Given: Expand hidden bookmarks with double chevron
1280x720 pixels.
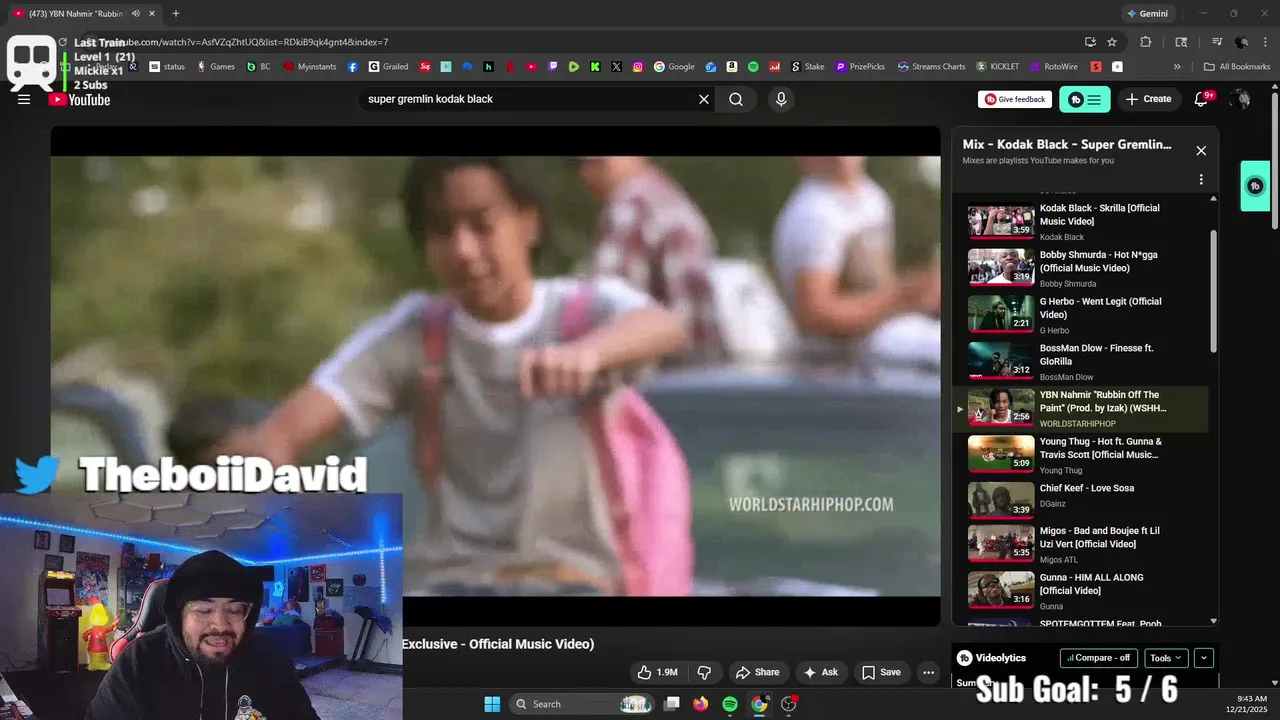Looking at the screenshot, I should (x=1177, y=67).
